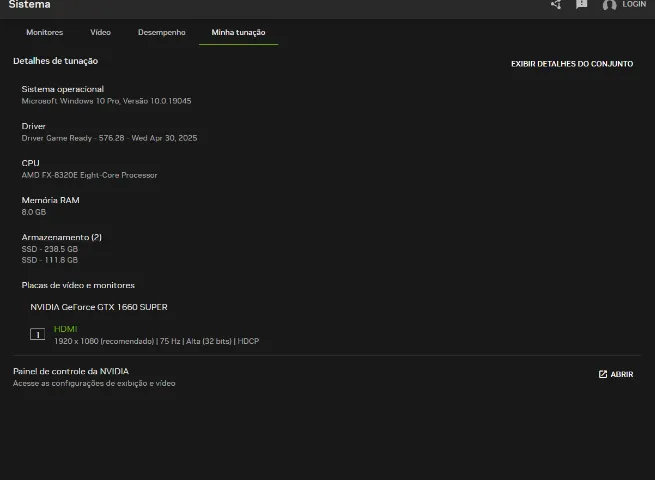655x480 pixels.
Task: Switch to the Monitores tab
Action: pyautogui.click(x=45, y=32)
